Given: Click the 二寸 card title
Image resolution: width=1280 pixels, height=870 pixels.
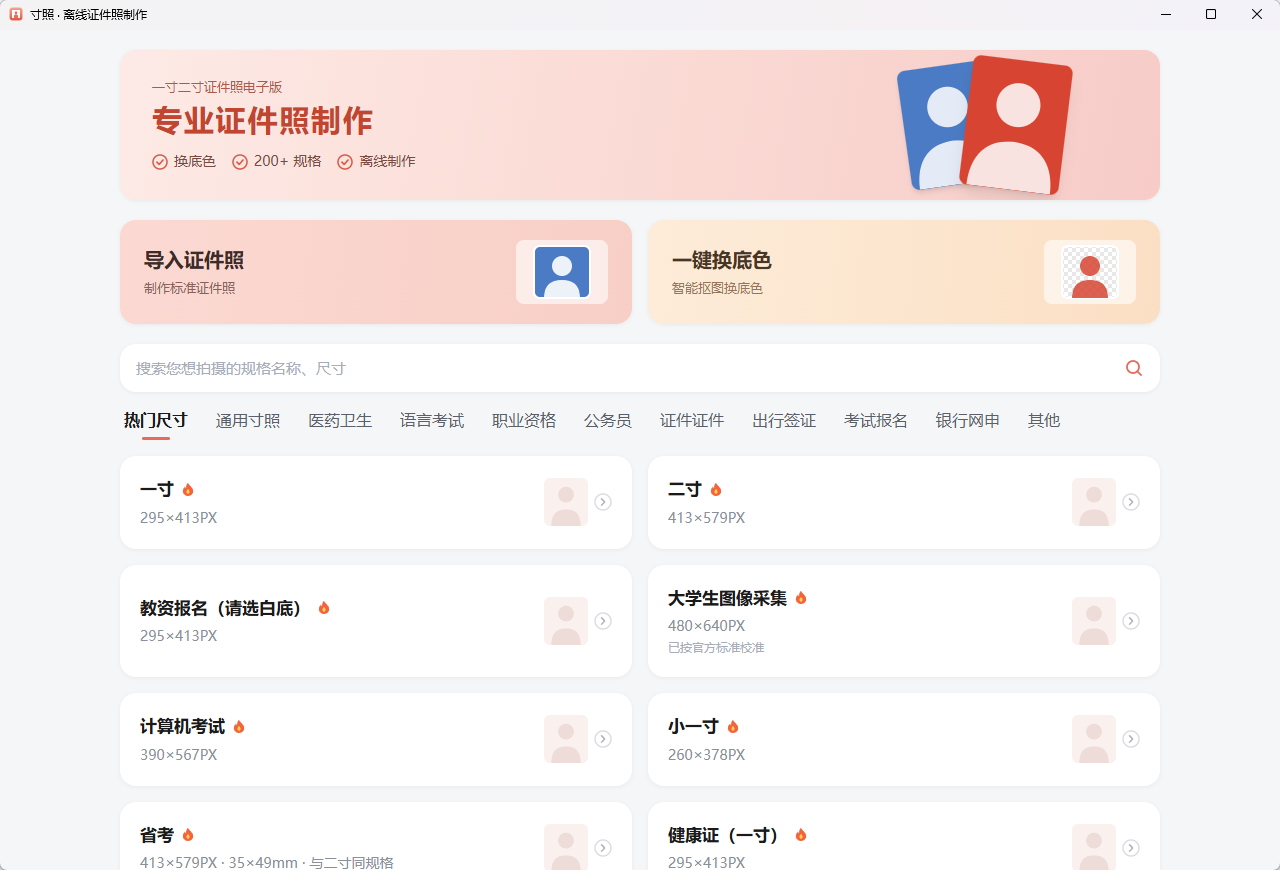Looking at the screenshot, I should coord(685,490).
